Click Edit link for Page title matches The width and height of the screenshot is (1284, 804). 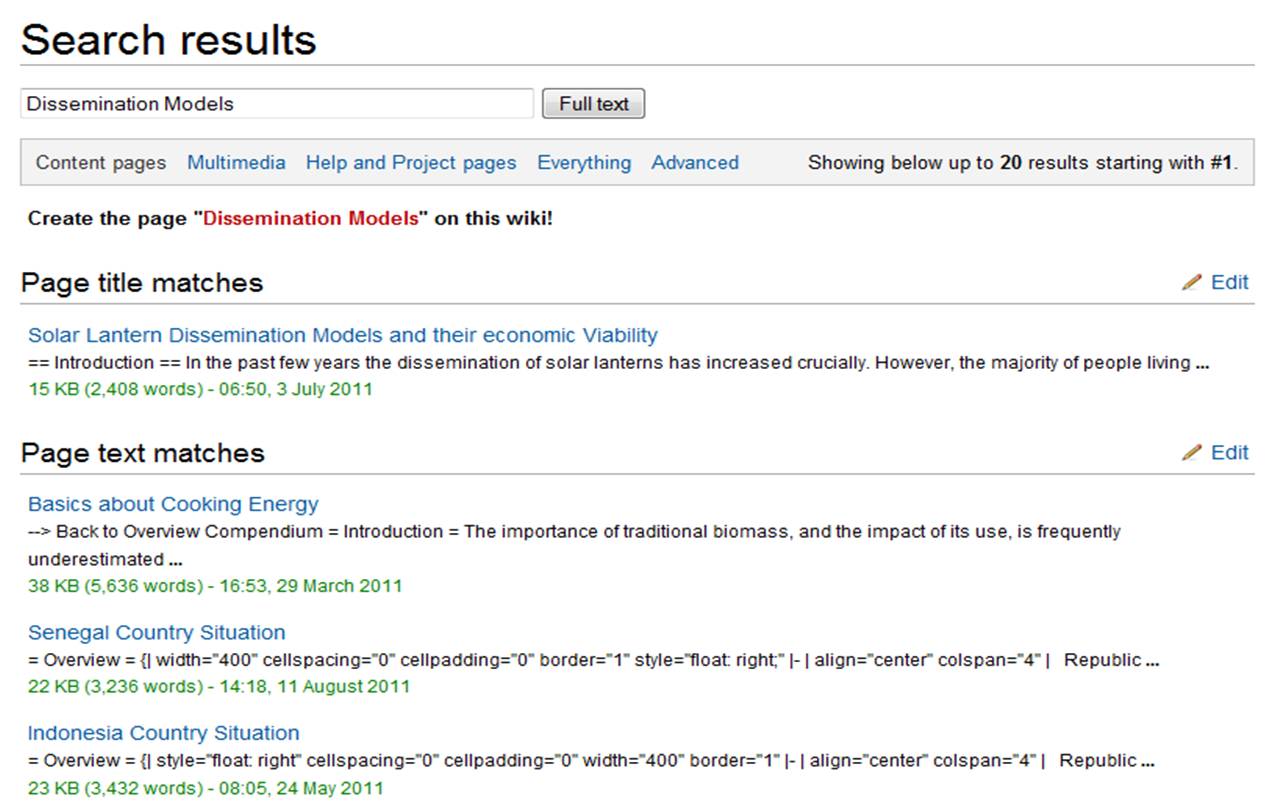point(1230,283)
